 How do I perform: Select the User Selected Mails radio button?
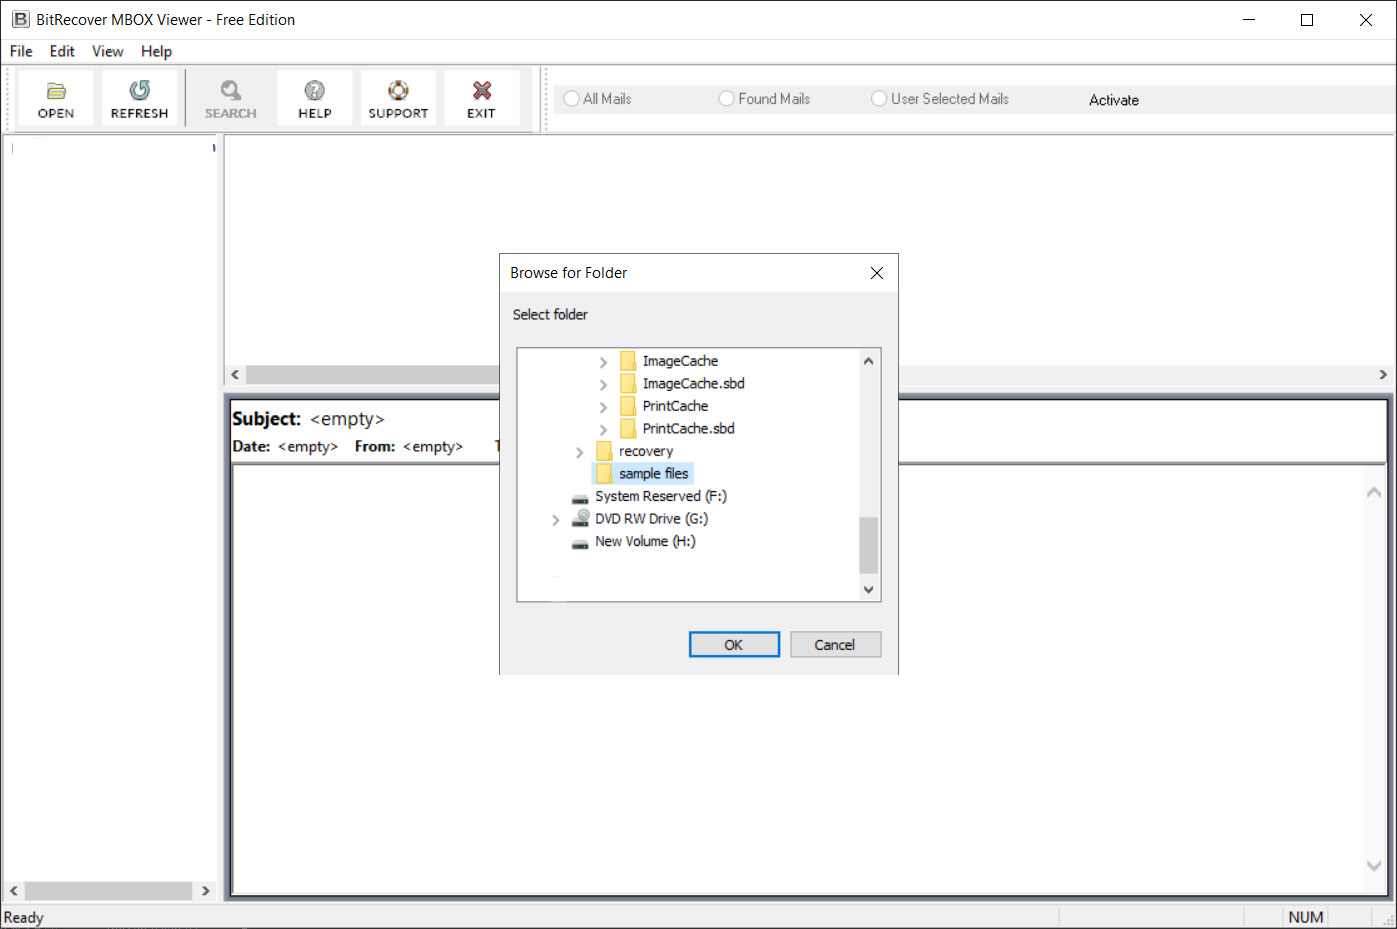click(879, 98)
